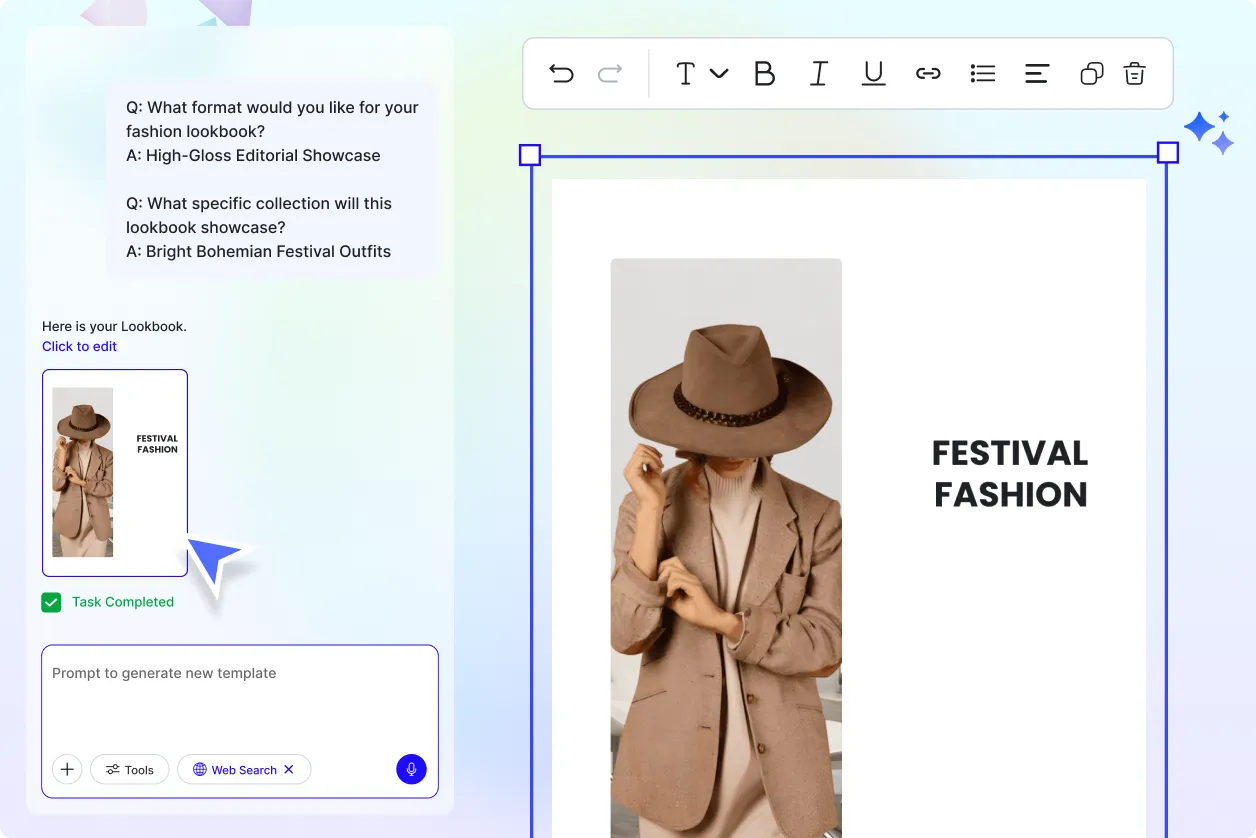Toggle underline formatting

[x=874, y=74]
